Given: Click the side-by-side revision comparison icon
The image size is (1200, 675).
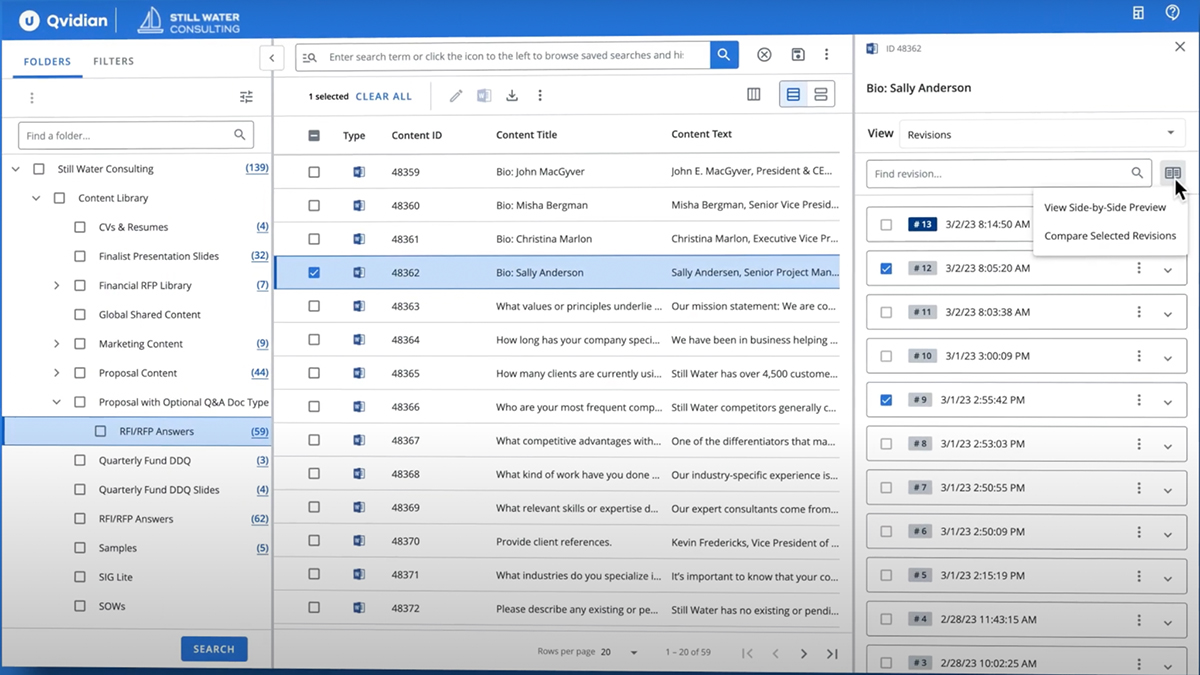Looking at the screenshot, I should pyautogui.click(x=1172, y=173).
